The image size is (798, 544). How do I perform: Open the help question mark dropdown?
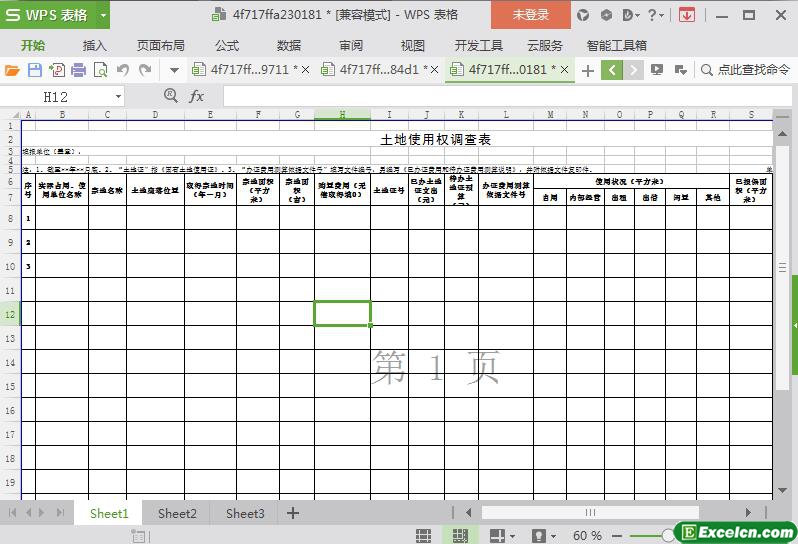(656, 15)
